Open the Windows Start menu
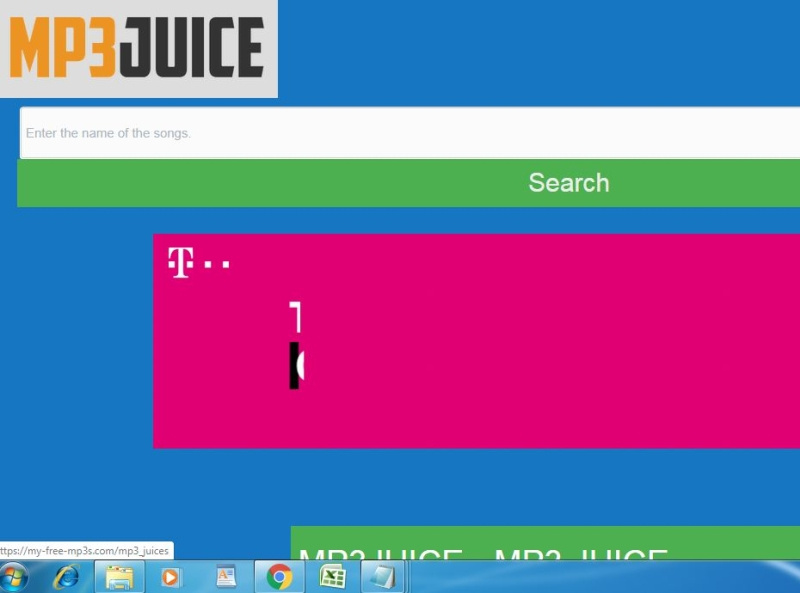The image size is (800, 593). (13, 577)
